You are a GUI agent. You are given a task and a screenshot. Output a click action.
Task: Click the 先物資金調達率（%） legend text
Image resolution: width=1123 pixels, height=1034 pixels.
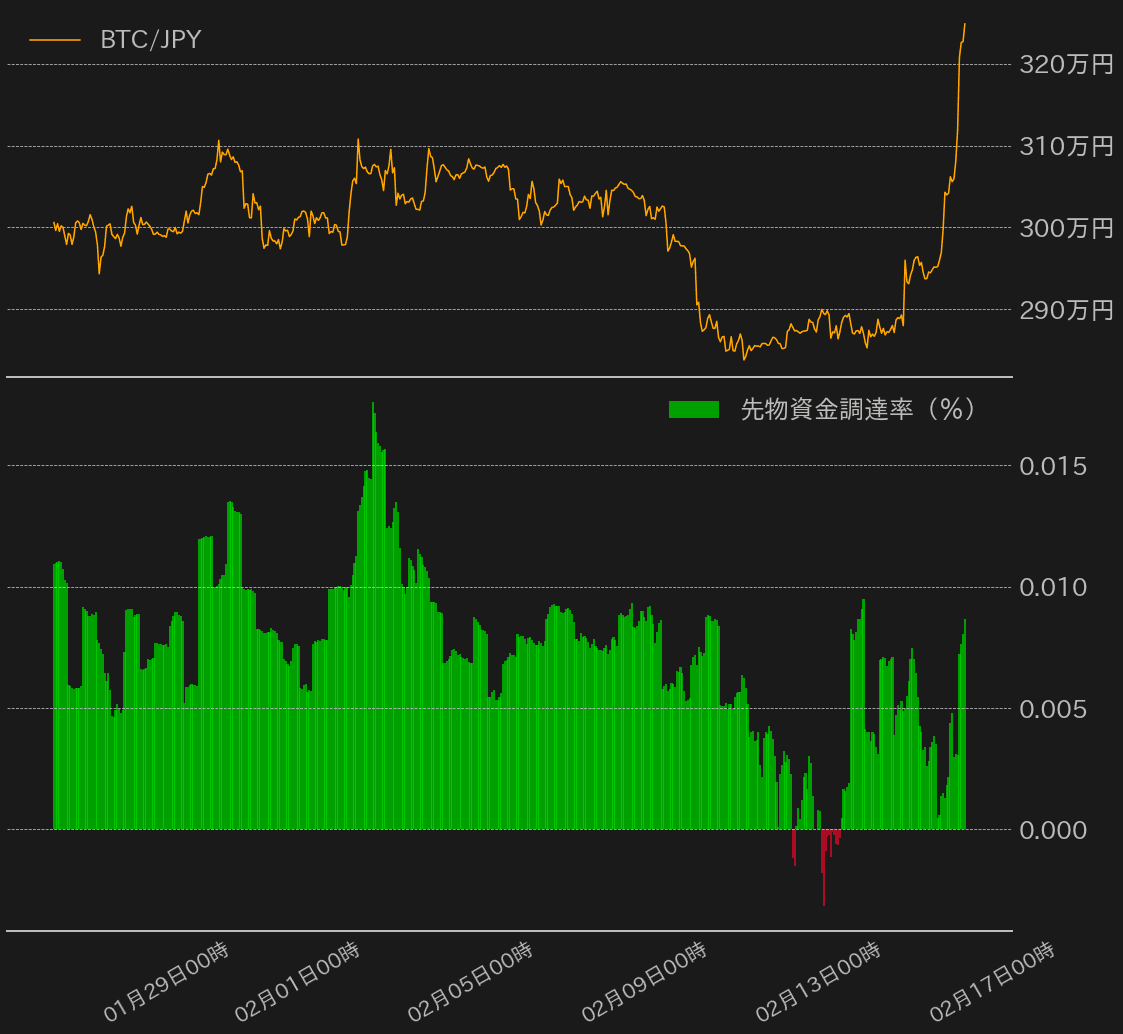(x=858, y=409)
